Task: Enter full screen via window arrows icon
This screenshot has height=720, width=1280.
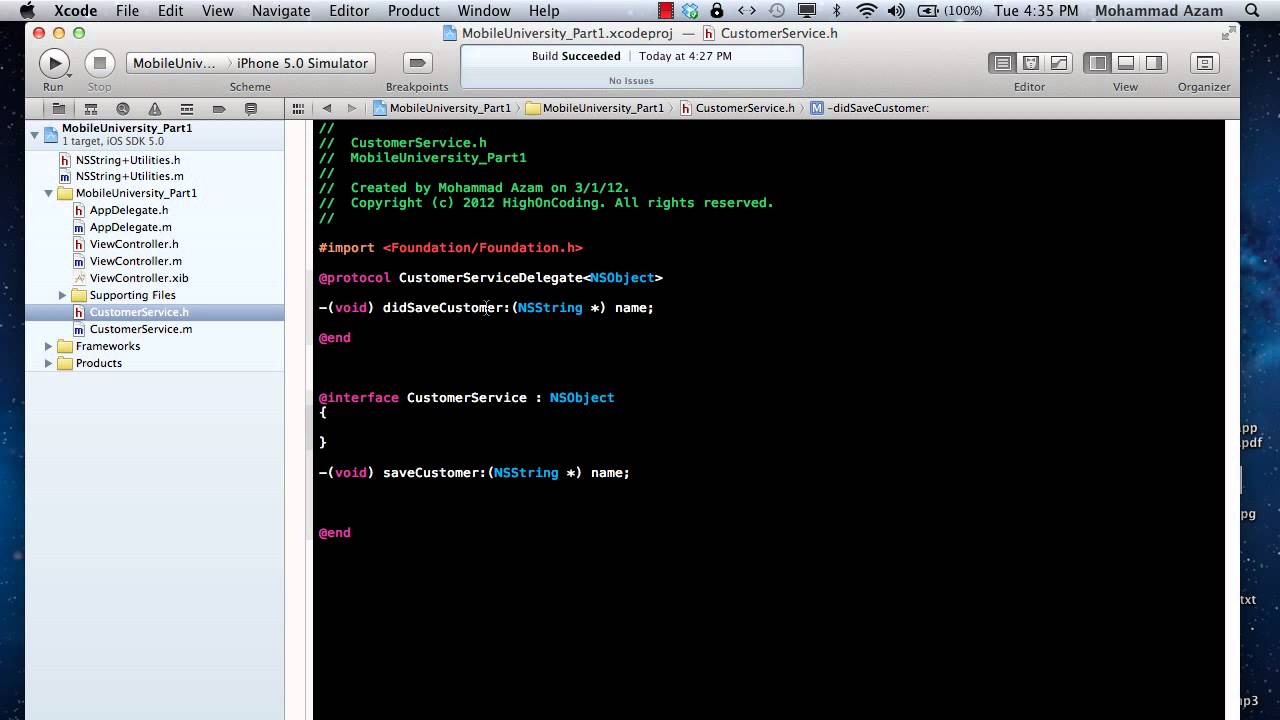Action: [x=1227, y=34]
